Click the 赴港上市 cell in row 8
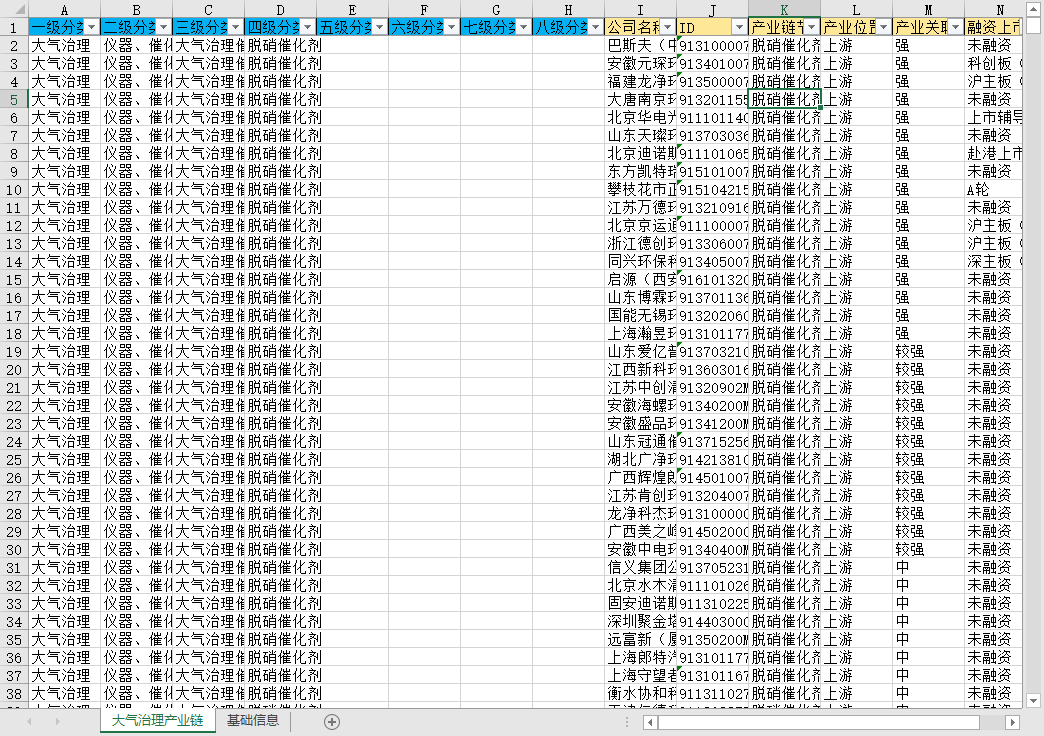 point(993,153)
